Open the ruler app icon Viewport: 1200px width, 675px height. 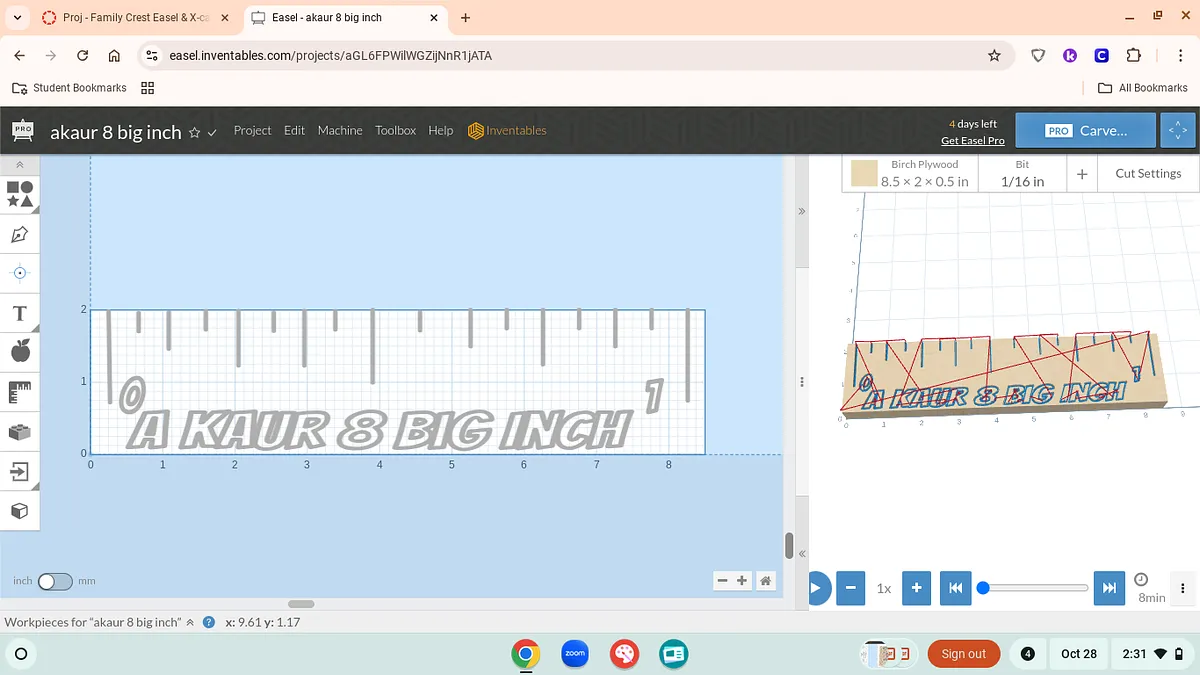pos(20,392)
